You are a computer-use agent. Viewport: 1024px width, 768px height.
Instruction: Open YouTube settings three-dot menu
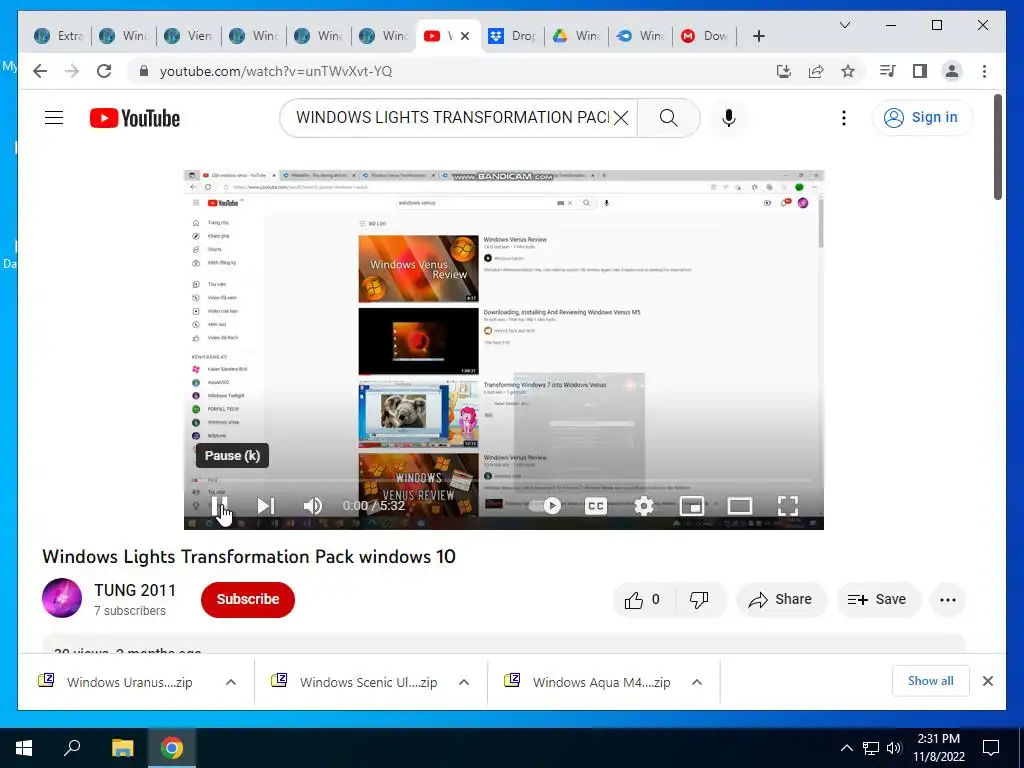844,118
